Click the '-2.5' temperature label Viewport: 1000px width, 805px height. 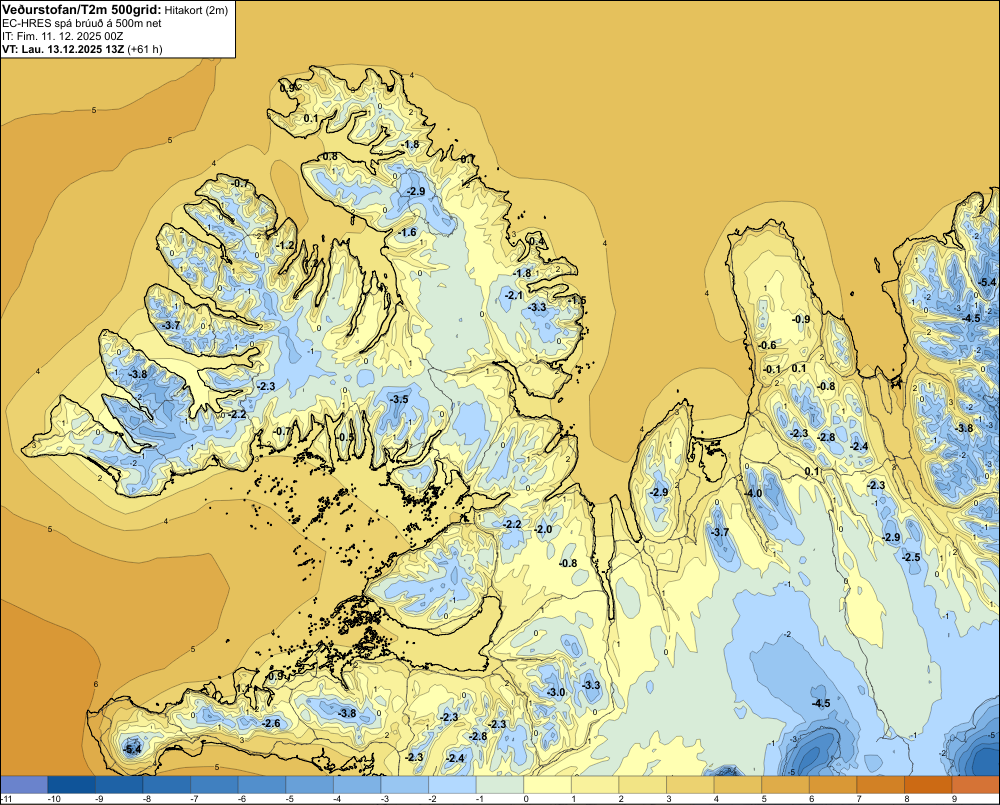pos(911,558)
